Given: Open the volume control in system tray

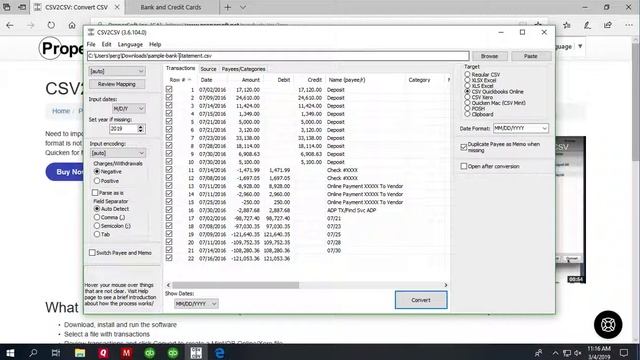Looking at the screenshot, I should [x=578, y=353].
